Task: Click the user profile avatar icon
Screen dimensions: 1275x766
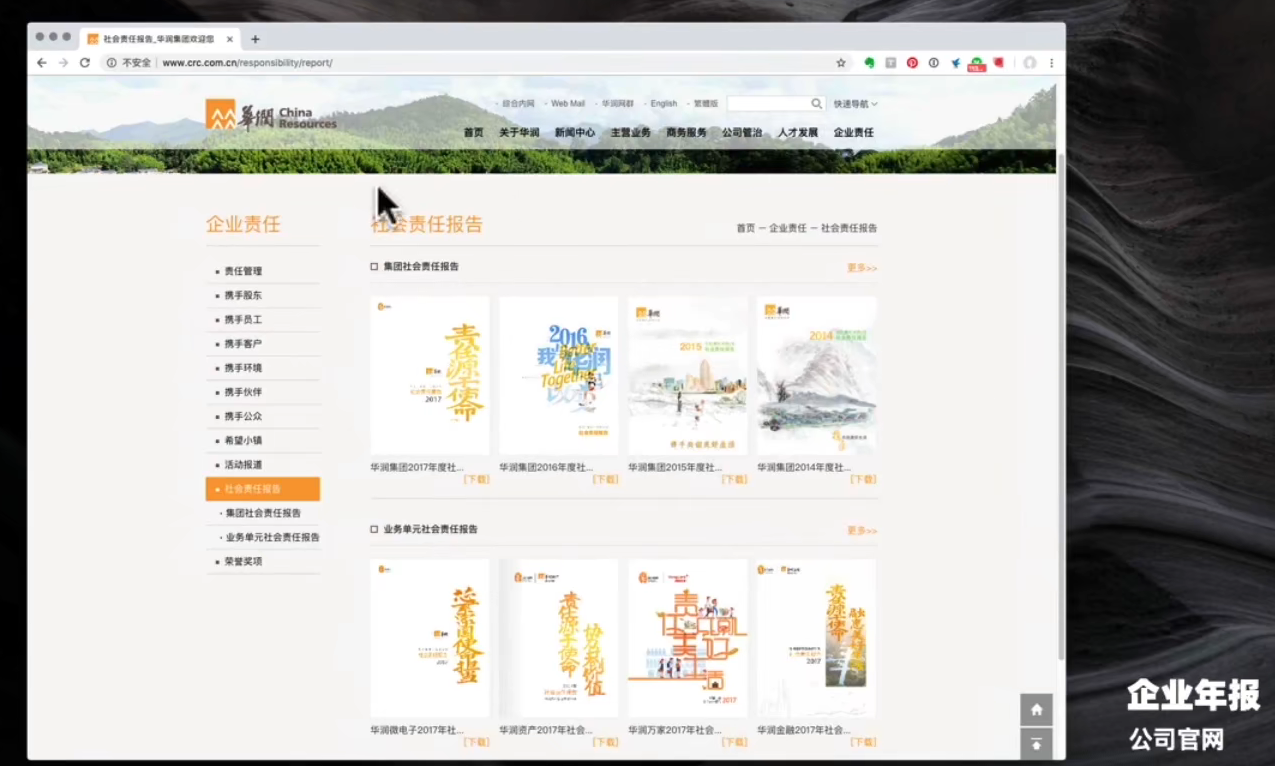Action: click(x=1030, y=63)
